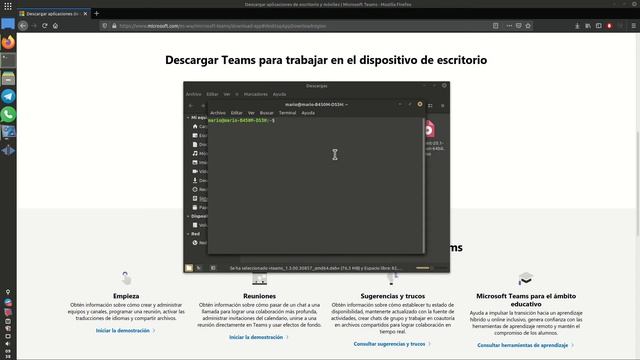Reload the current Firefox page
640x360 pixels.
point(44,26)
